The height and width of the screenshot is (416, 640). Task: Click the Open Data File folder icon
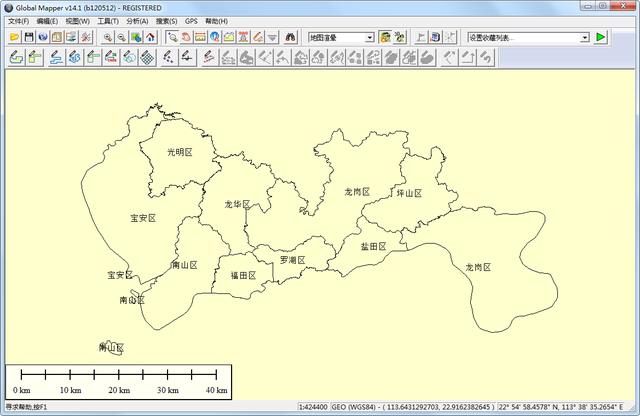pos(14,37)
